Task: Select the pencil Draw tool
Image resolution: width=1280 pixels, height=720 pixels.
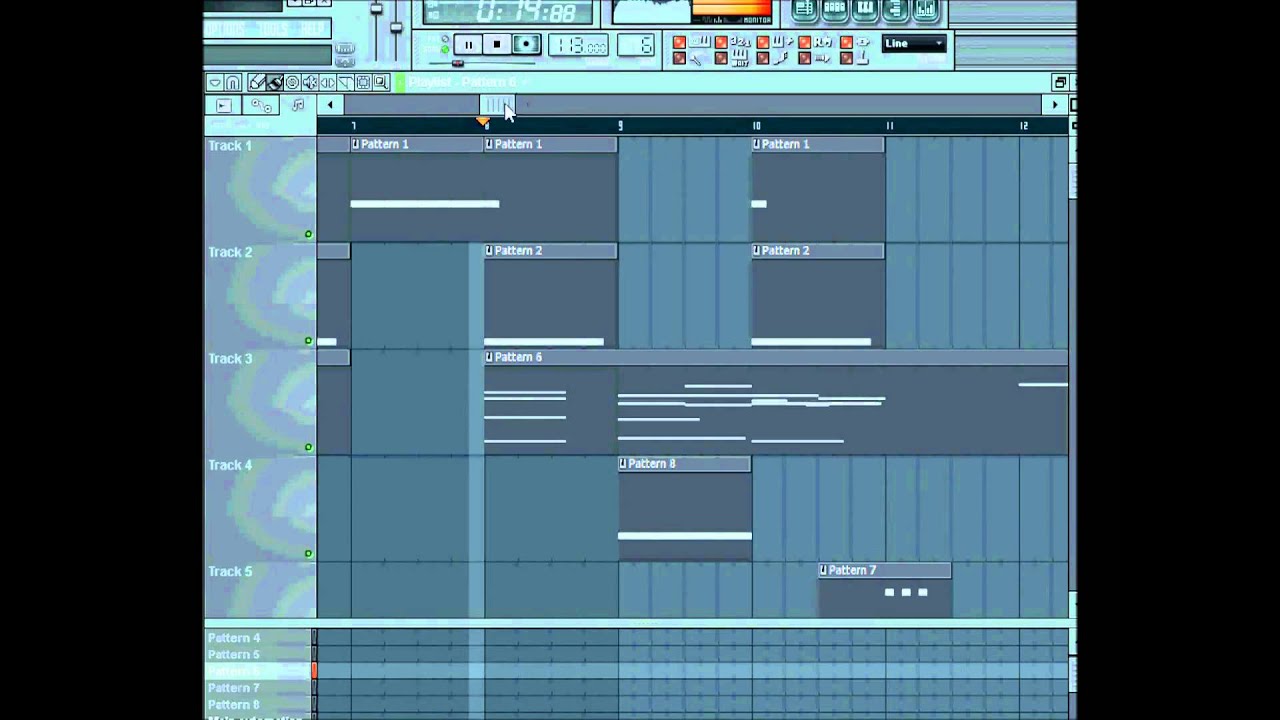Action: (x=257, y=83)
